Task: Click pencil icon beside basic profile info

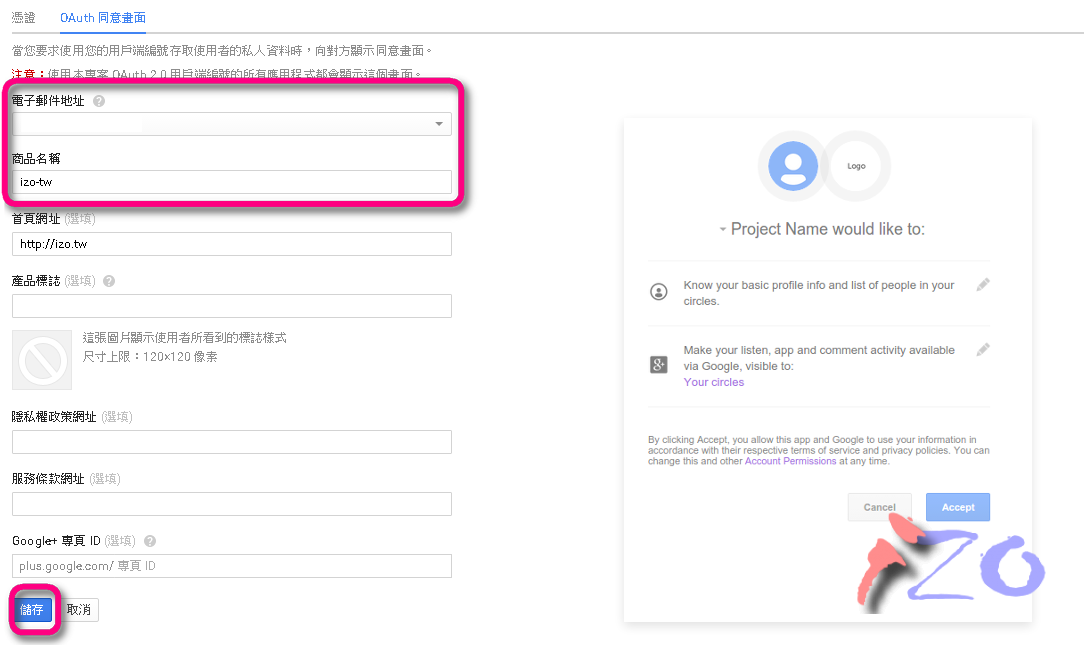Action: pos(982,285)
